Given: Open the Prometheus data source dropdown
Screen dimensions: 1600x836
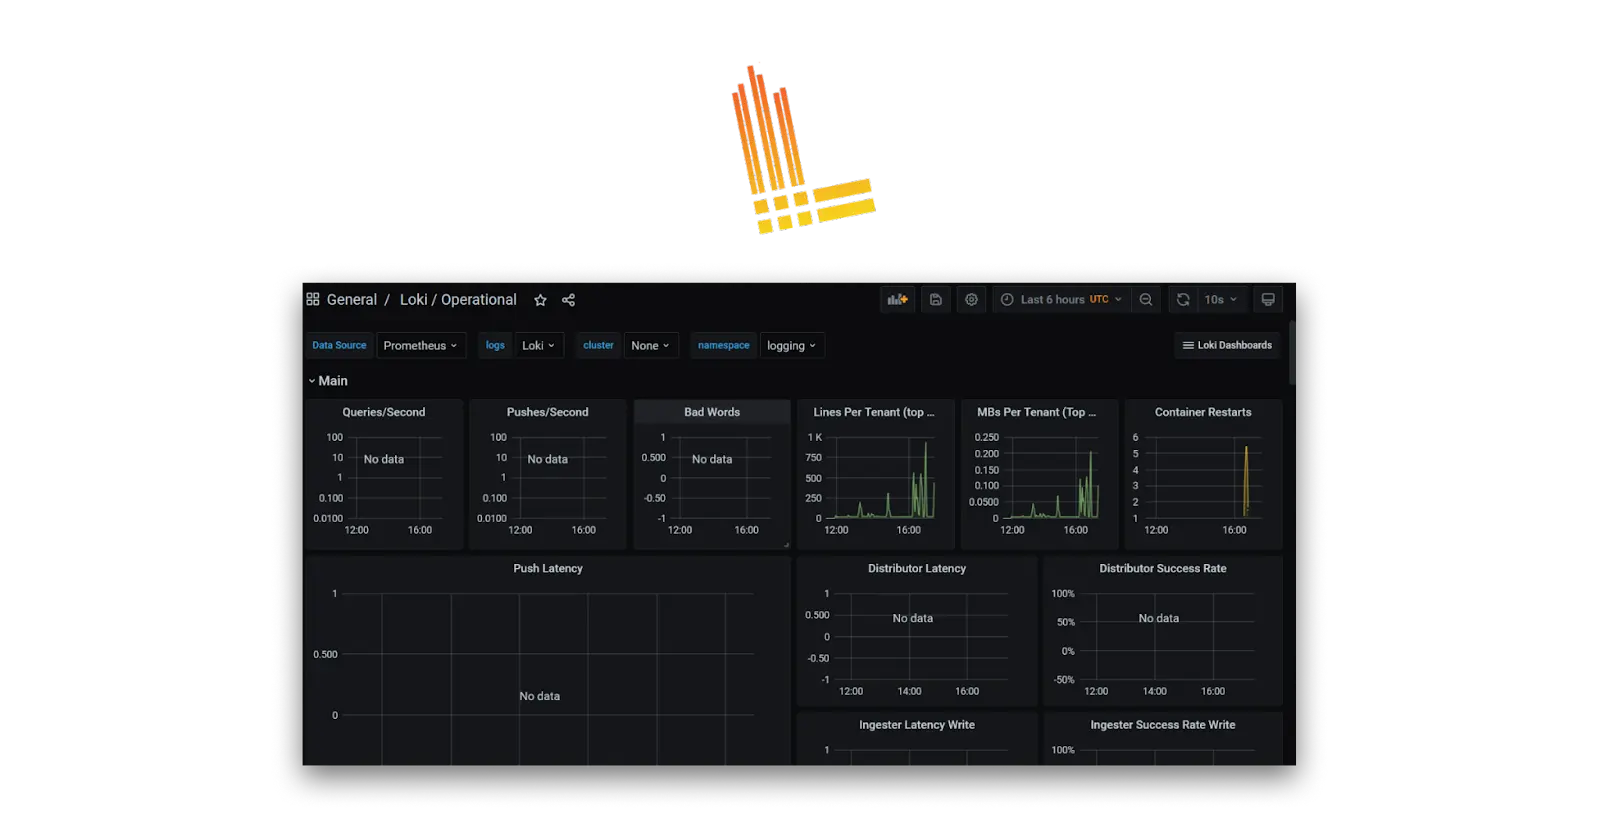Looking at the screenshot, I should click(420, 345).
